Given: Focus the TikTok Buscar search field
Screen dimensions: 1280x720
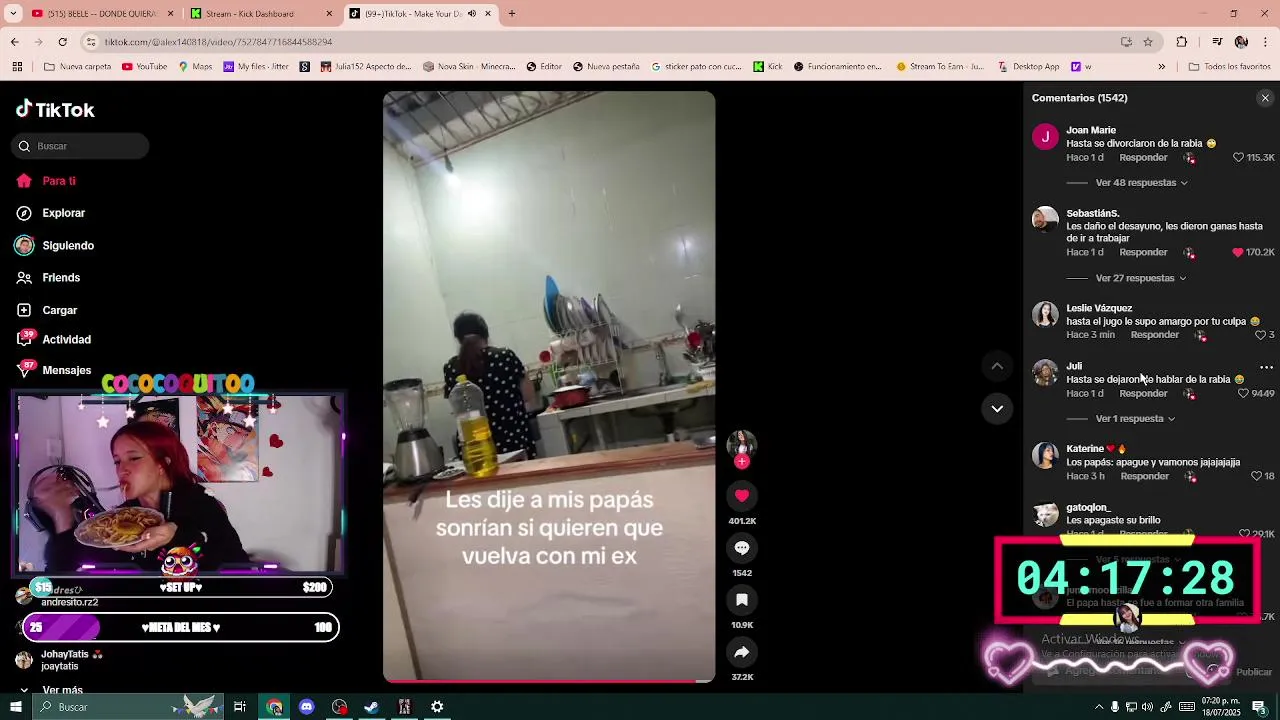Looking at the screenshot, I should pyautogui.click(x=80, y=146).
